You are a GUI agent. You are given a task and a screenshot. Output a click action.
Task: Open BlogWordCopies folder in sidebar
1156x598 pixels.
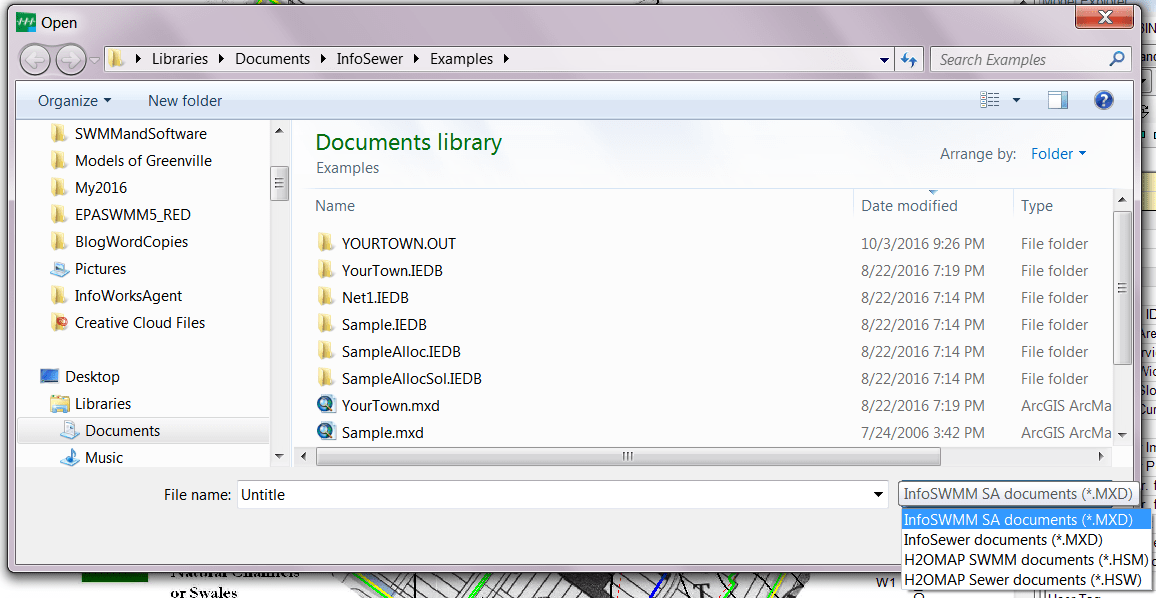coord(131,242)
